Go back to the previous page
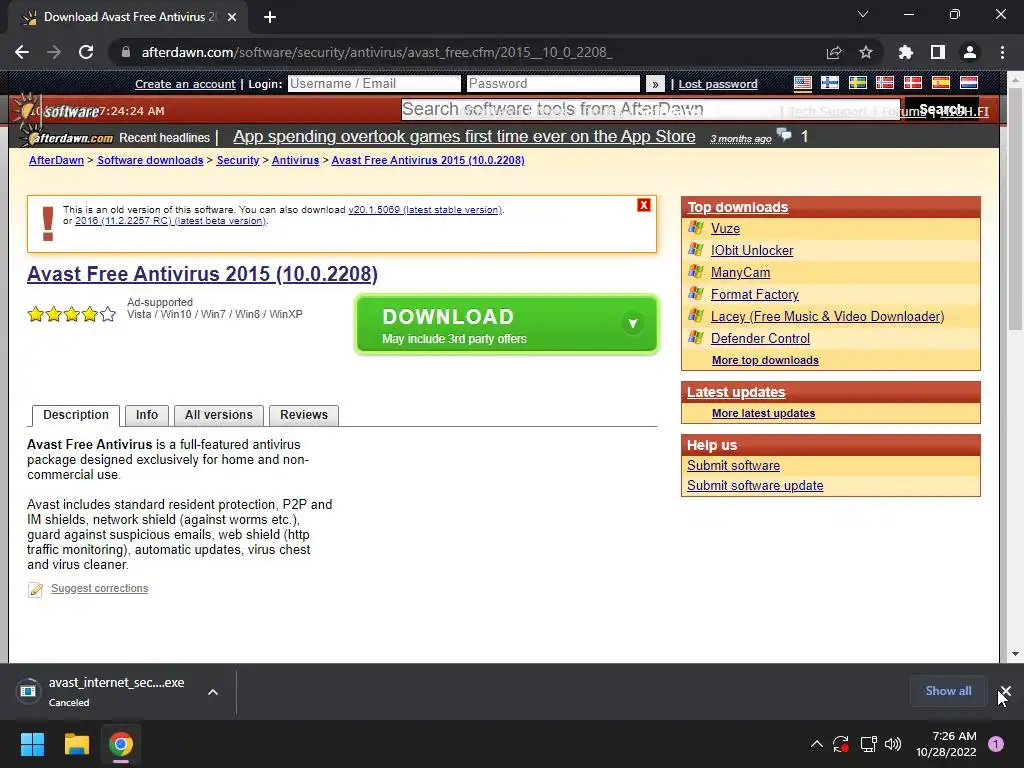 [x=22, y=52]
